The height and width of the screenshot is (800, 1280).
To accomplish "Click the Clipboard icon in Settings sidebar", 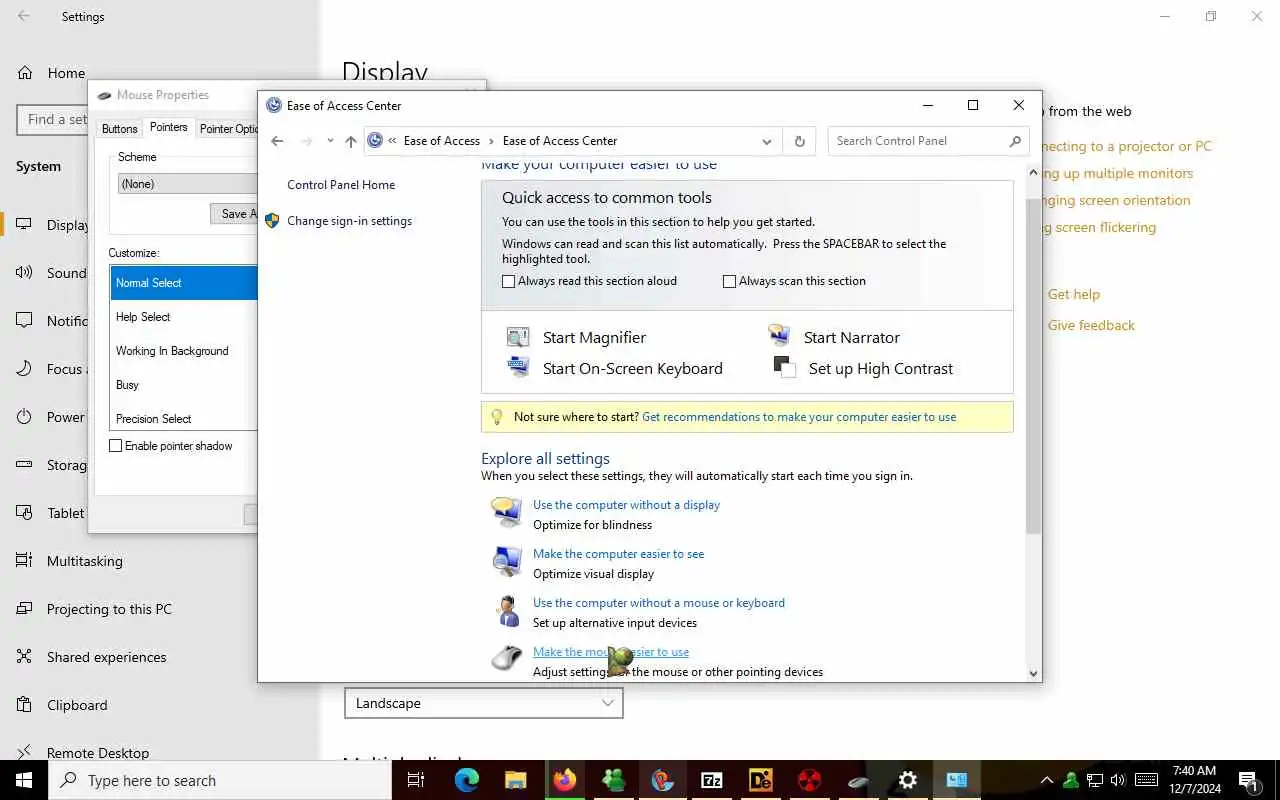I will click(25, 705).
